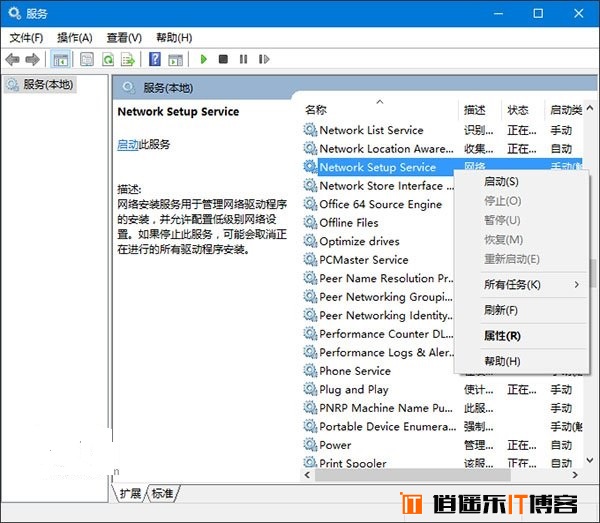Sort by the 状态 column header
The width and height of the screenshot is (600, 523).
pos(523,110)
